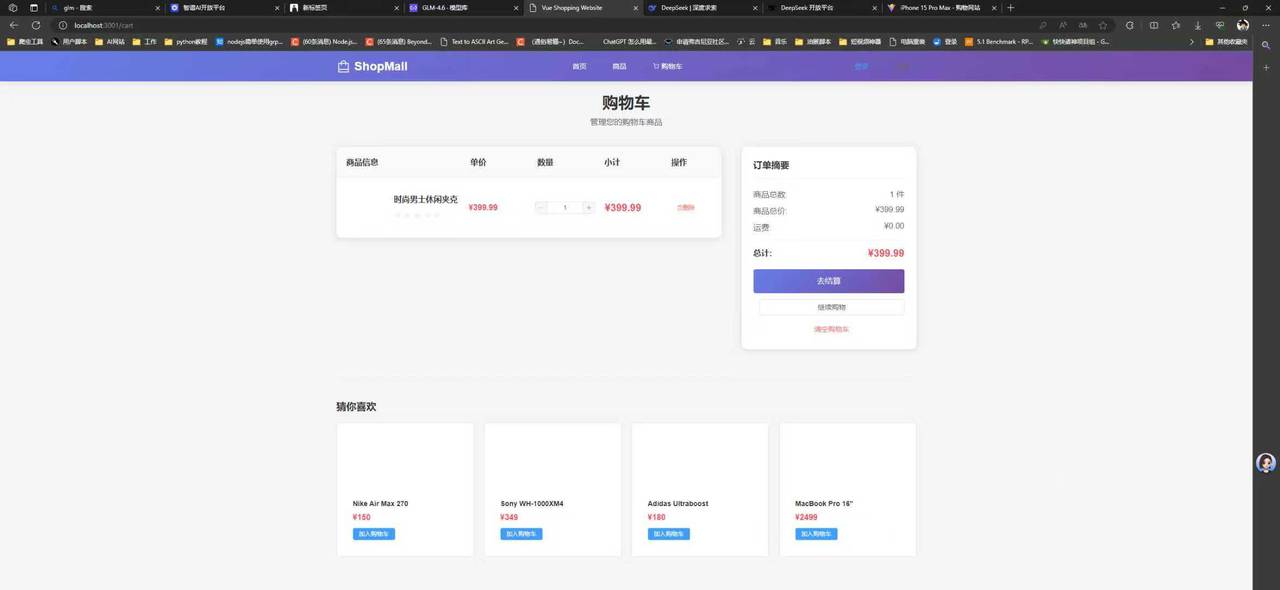The image size is (1280, 590).
Task: Click the chevron to show more bookmarks
Action: point(1192,42)
